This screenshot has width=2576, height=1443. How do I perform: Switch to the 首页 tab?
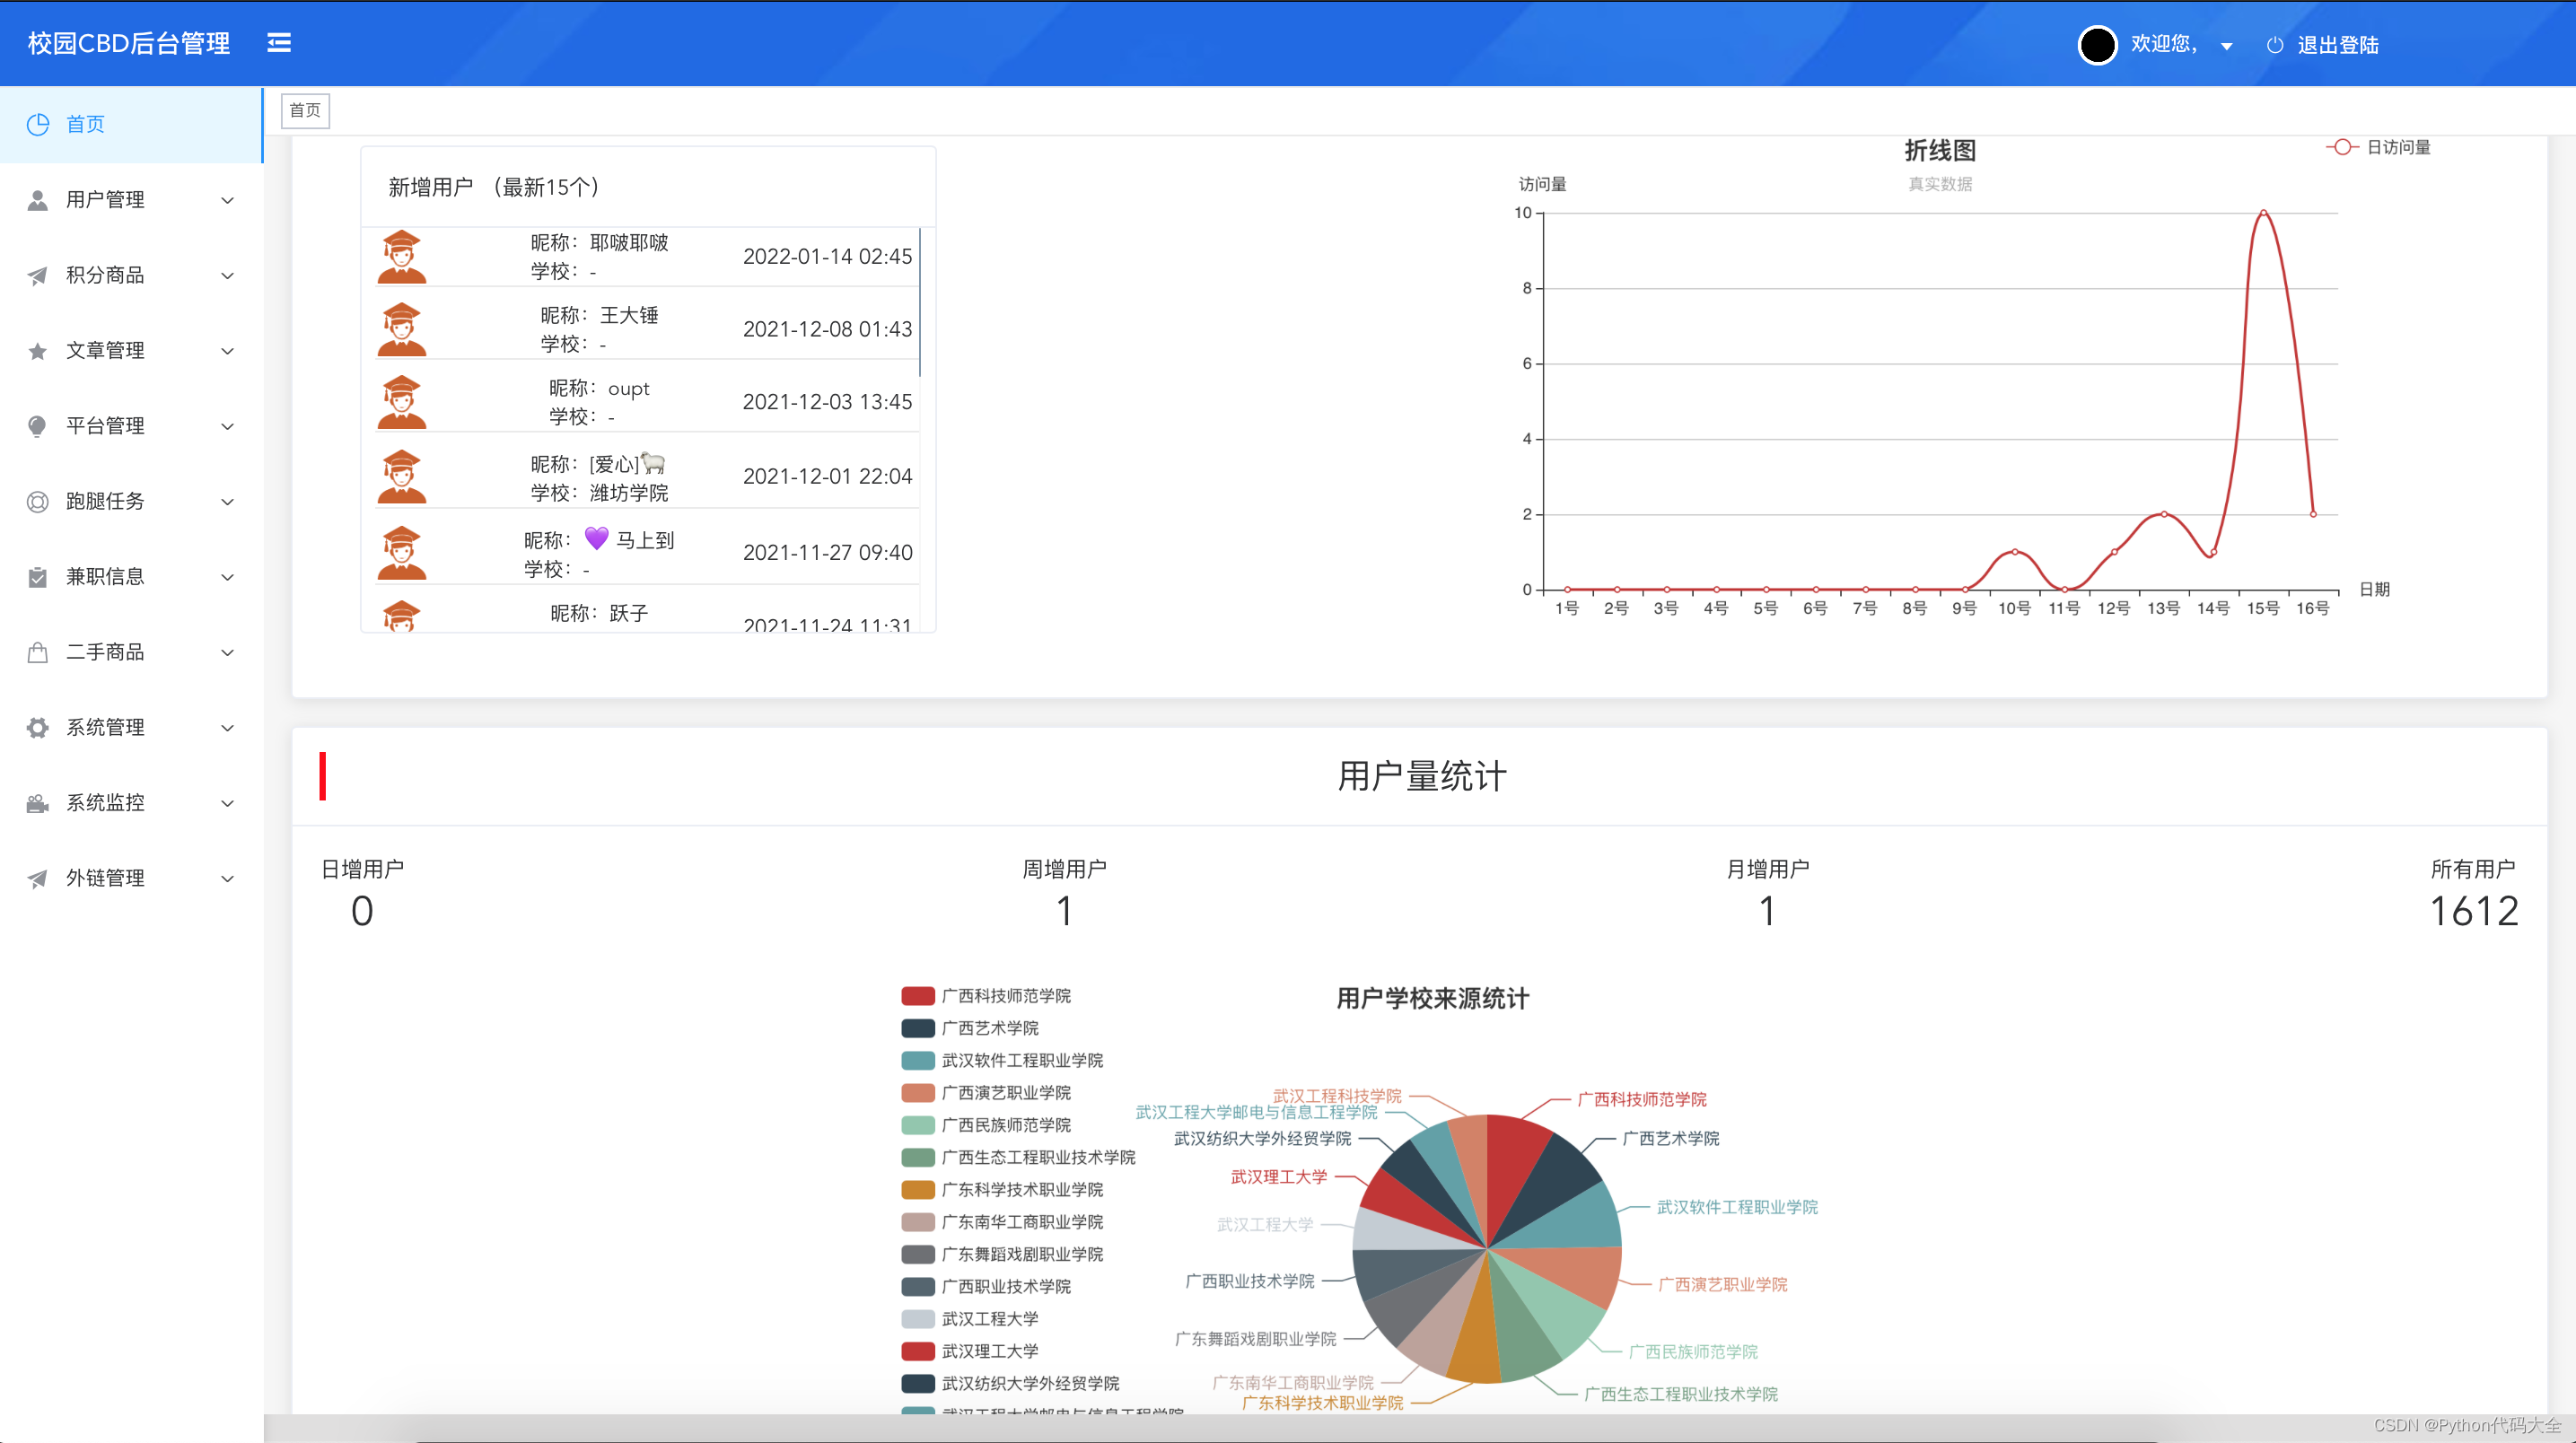click(x=304, y=110)
